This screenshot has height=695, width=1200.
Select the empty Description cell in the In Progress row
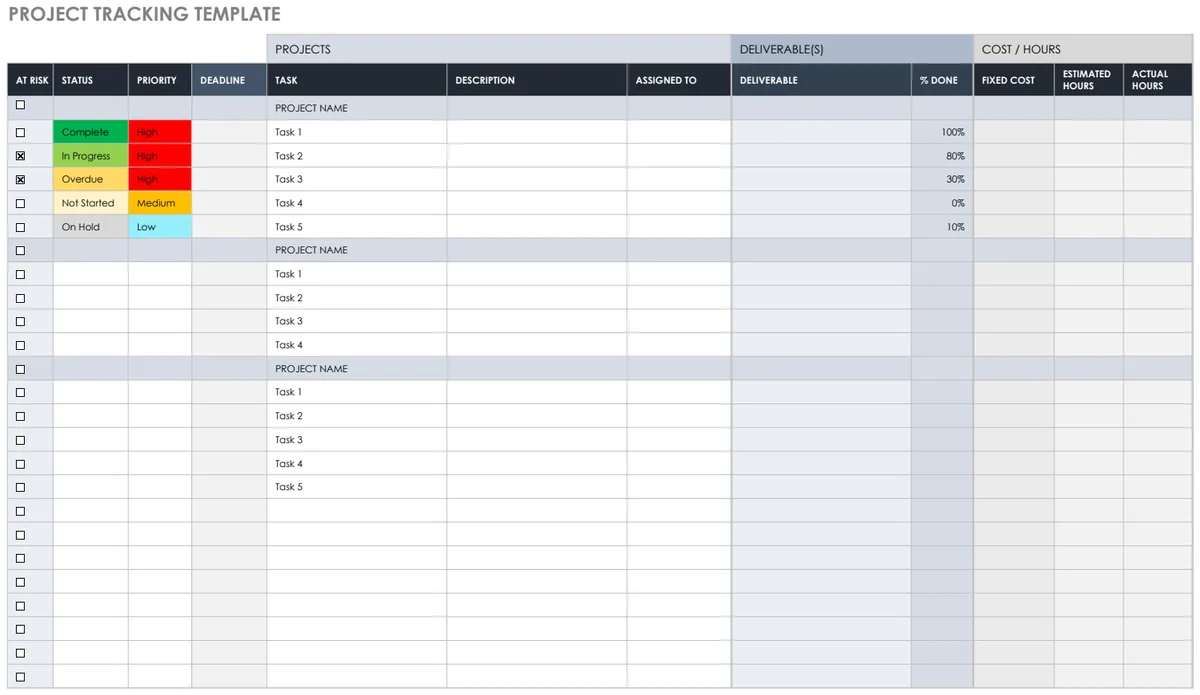(x=537, y=156)
